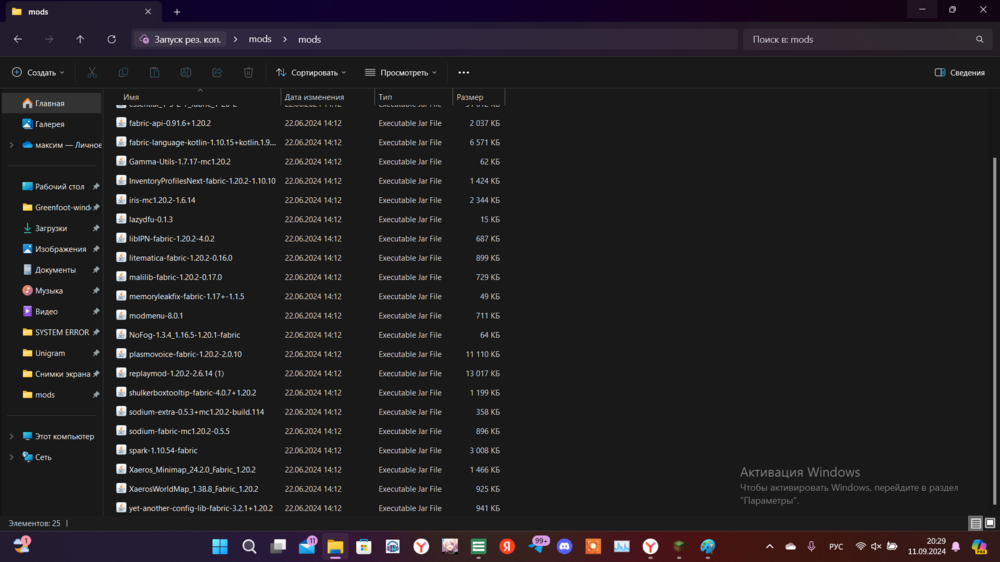Viewport: 1000px width, 562px height.
Task: Click the Copy toolbar icon
Action: point(123,73)
